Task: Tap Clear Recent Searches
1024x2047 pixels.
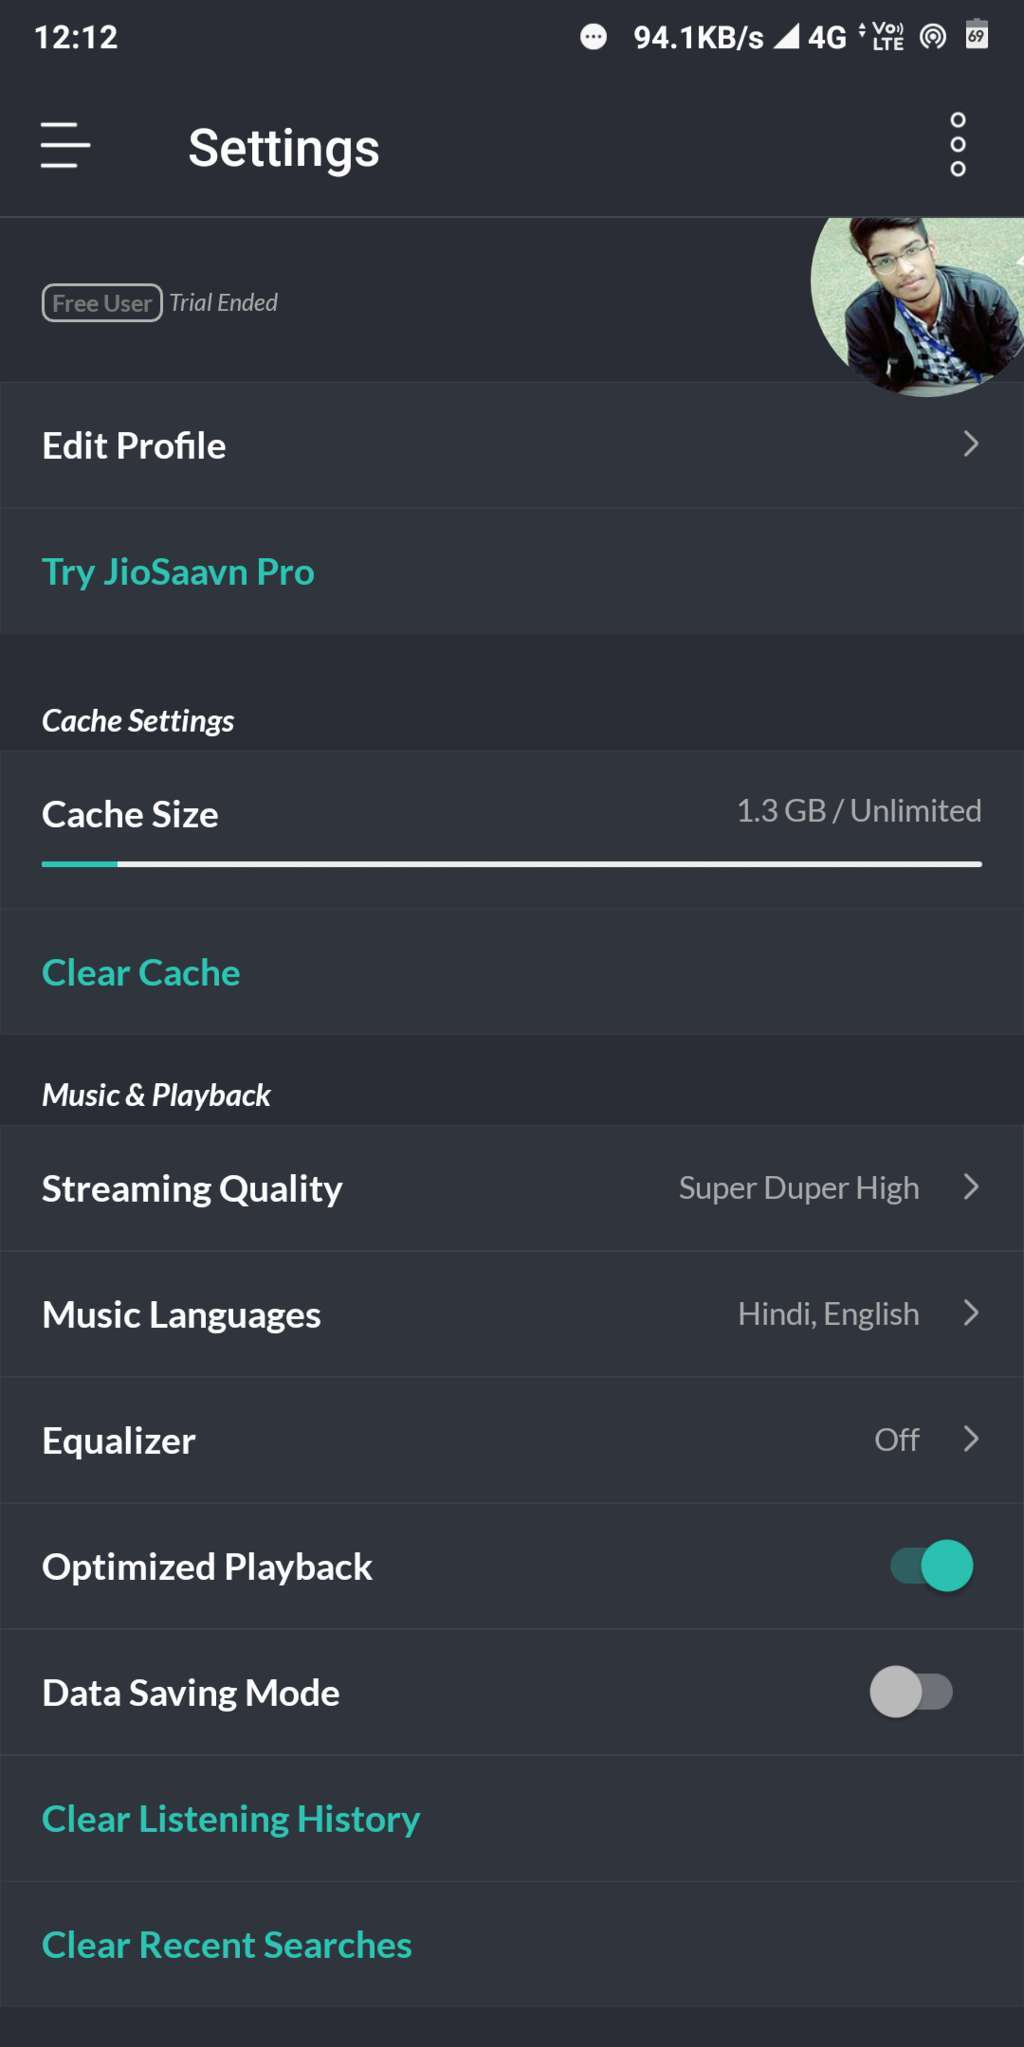Action: [x=227, y=1945]
